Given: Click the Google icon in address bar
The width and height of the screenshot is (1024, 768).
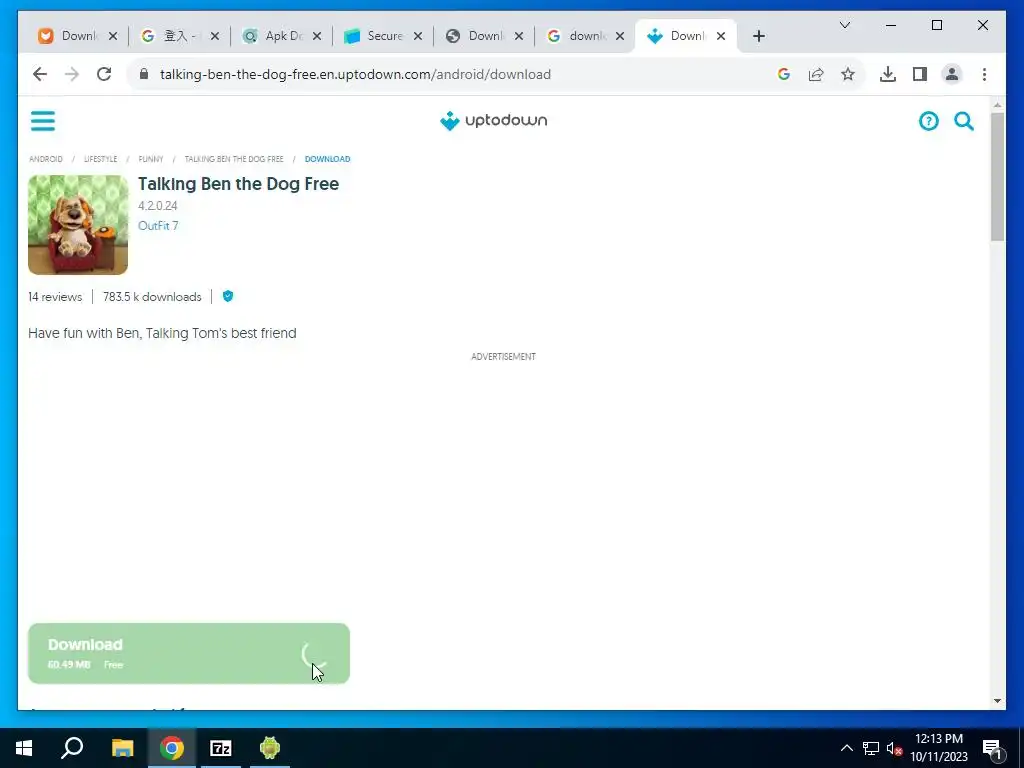Looking at the screenshot, I should 784,74.
